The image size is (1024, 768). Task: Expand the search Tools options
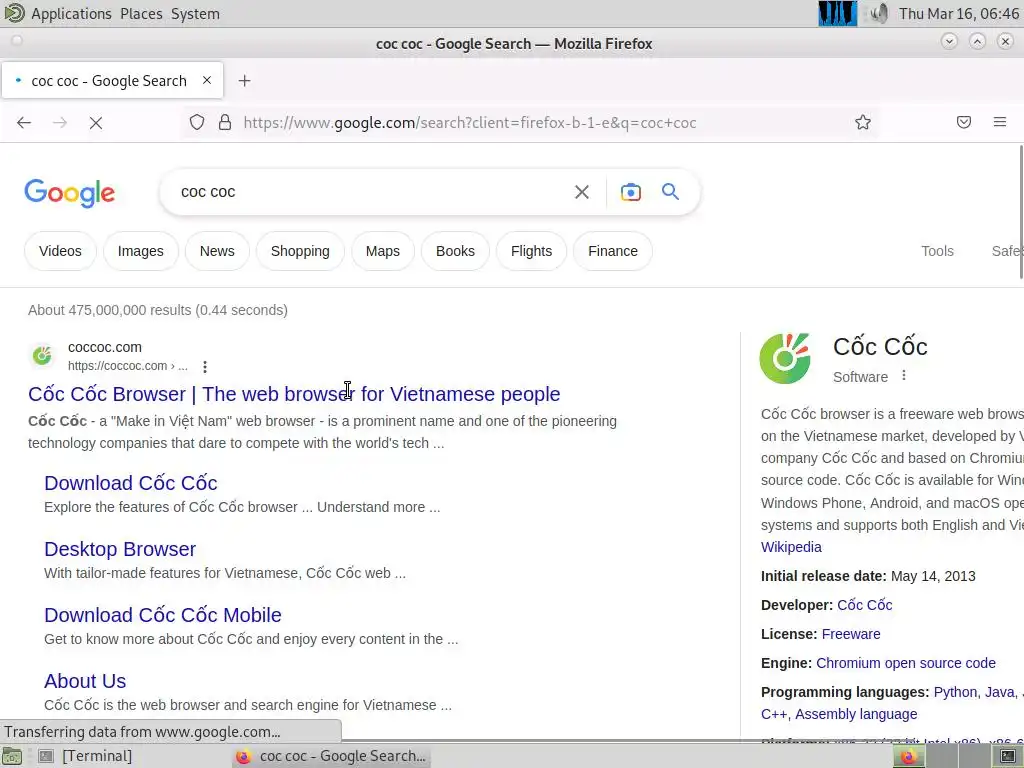937,251
